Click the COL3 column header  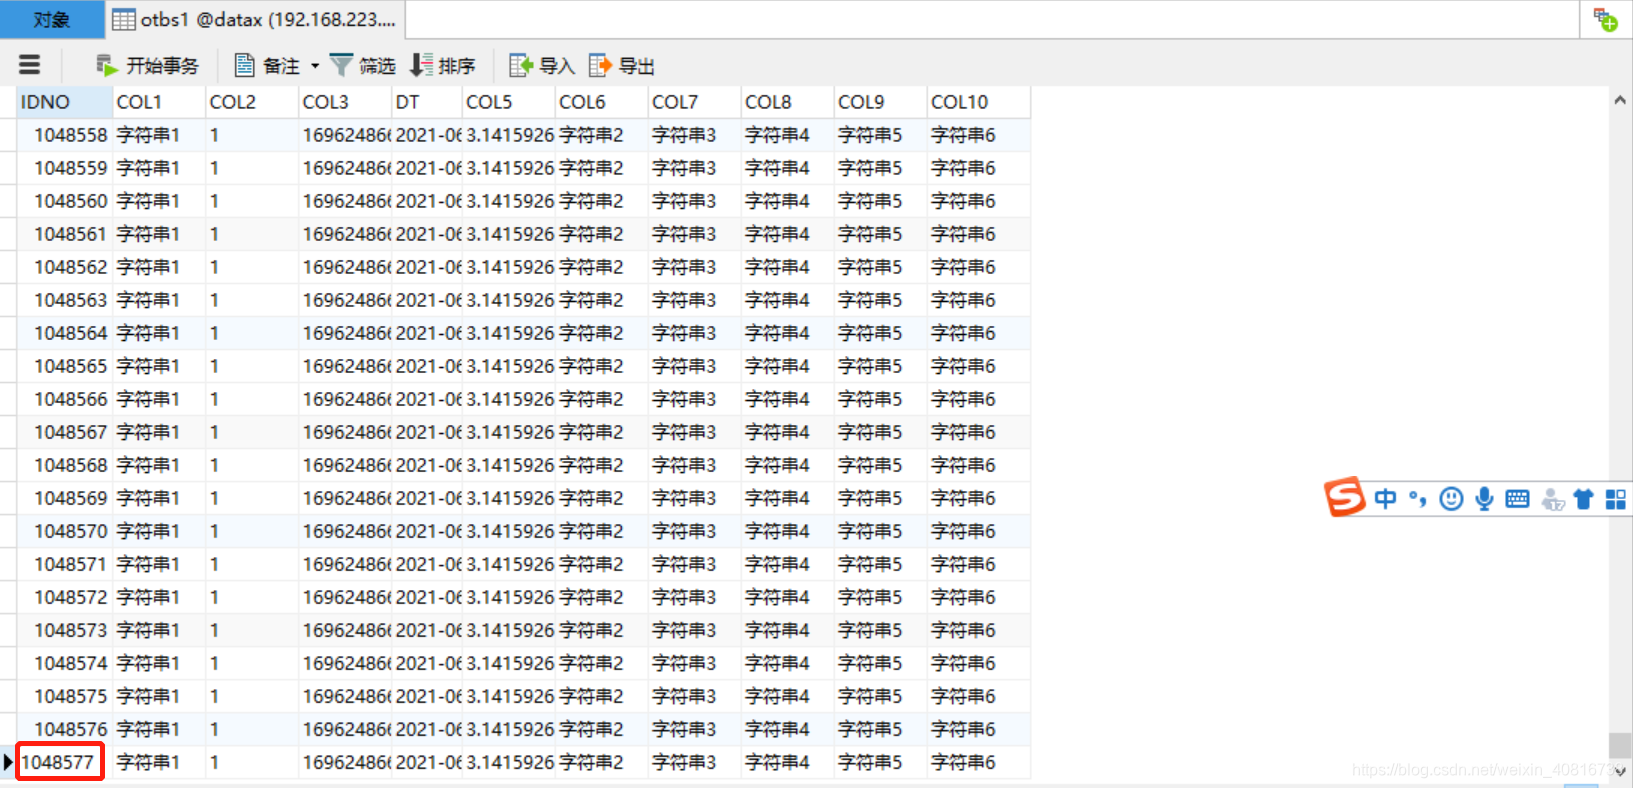(x=345, y=102)
